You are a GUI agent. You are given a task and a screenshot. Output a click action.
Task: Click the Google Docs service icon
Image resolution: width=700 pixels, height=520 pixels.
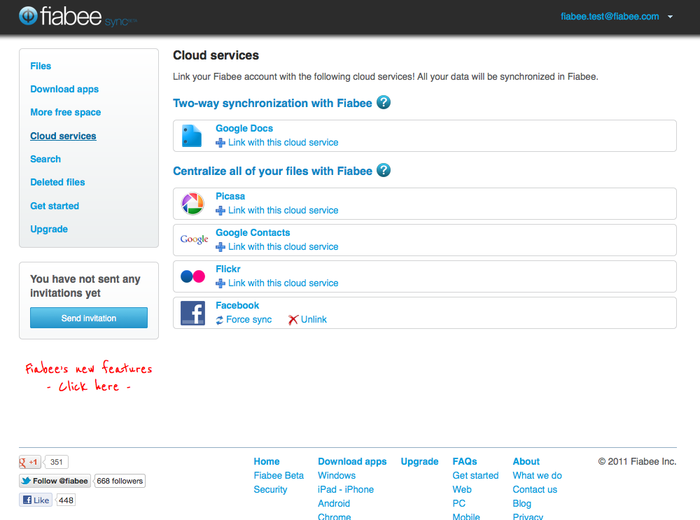click(x=192, y=136)
